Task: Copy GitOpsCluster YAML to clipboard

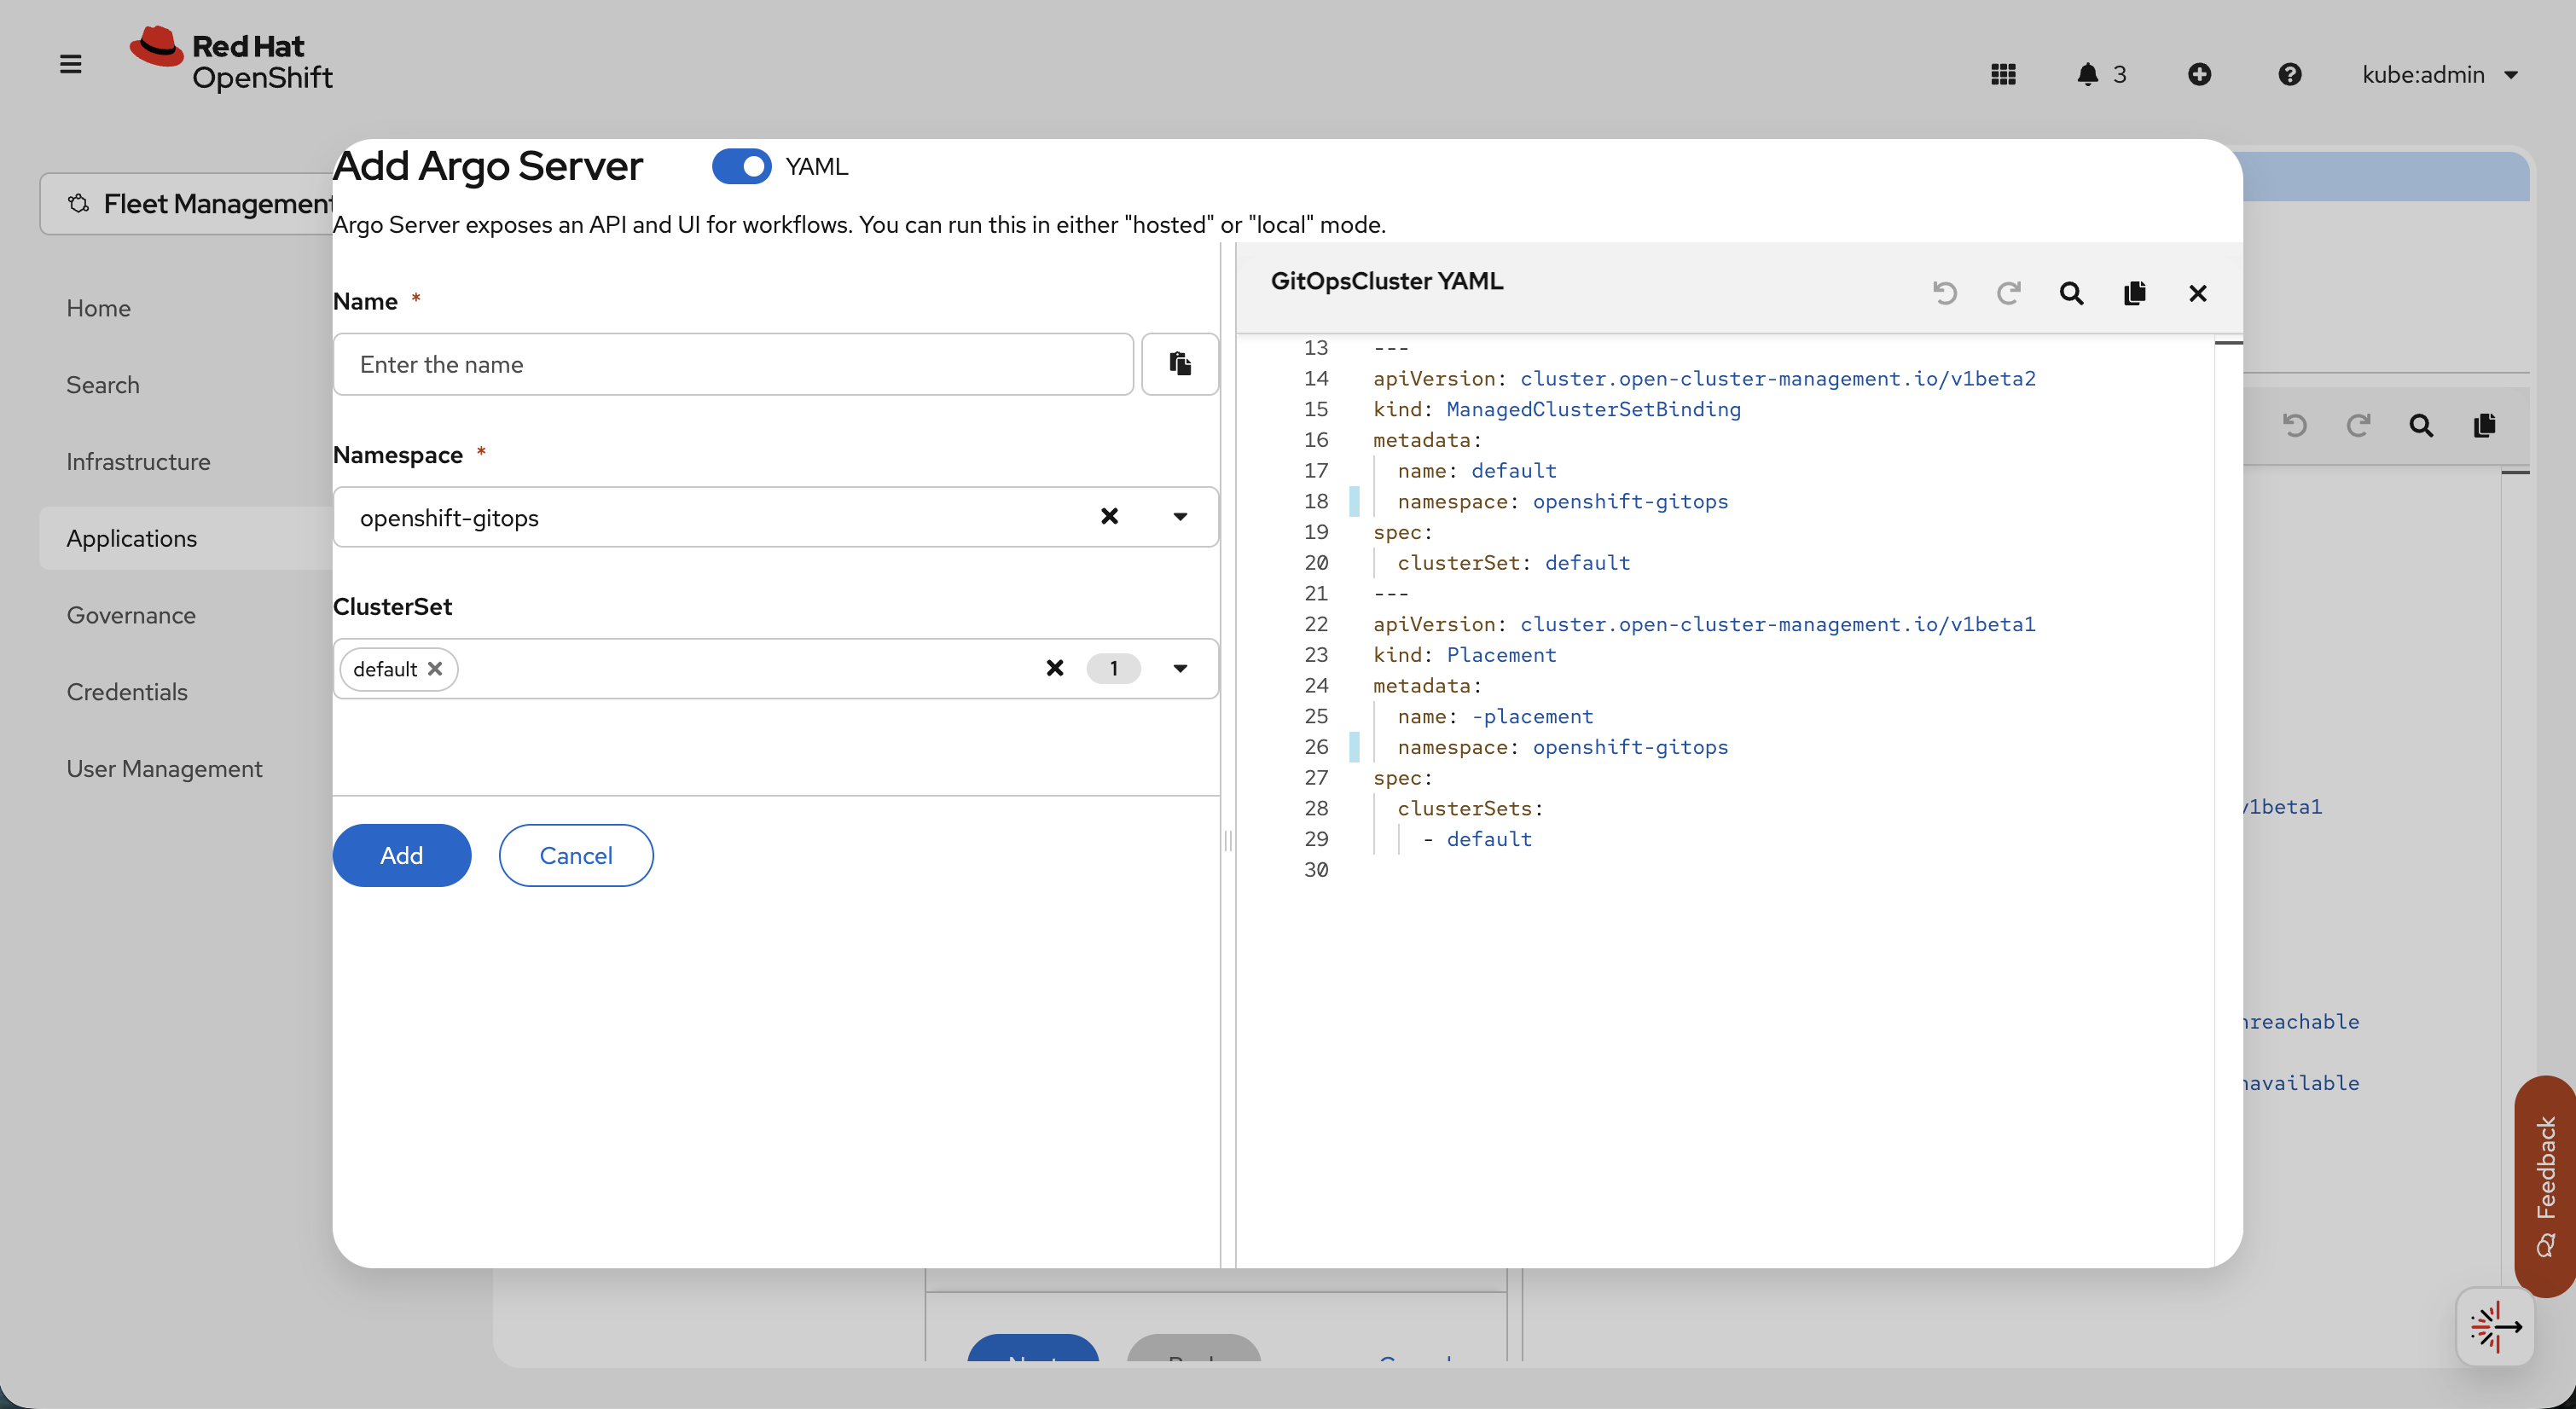Action: pyautogui.click(x=2134, y=293)
